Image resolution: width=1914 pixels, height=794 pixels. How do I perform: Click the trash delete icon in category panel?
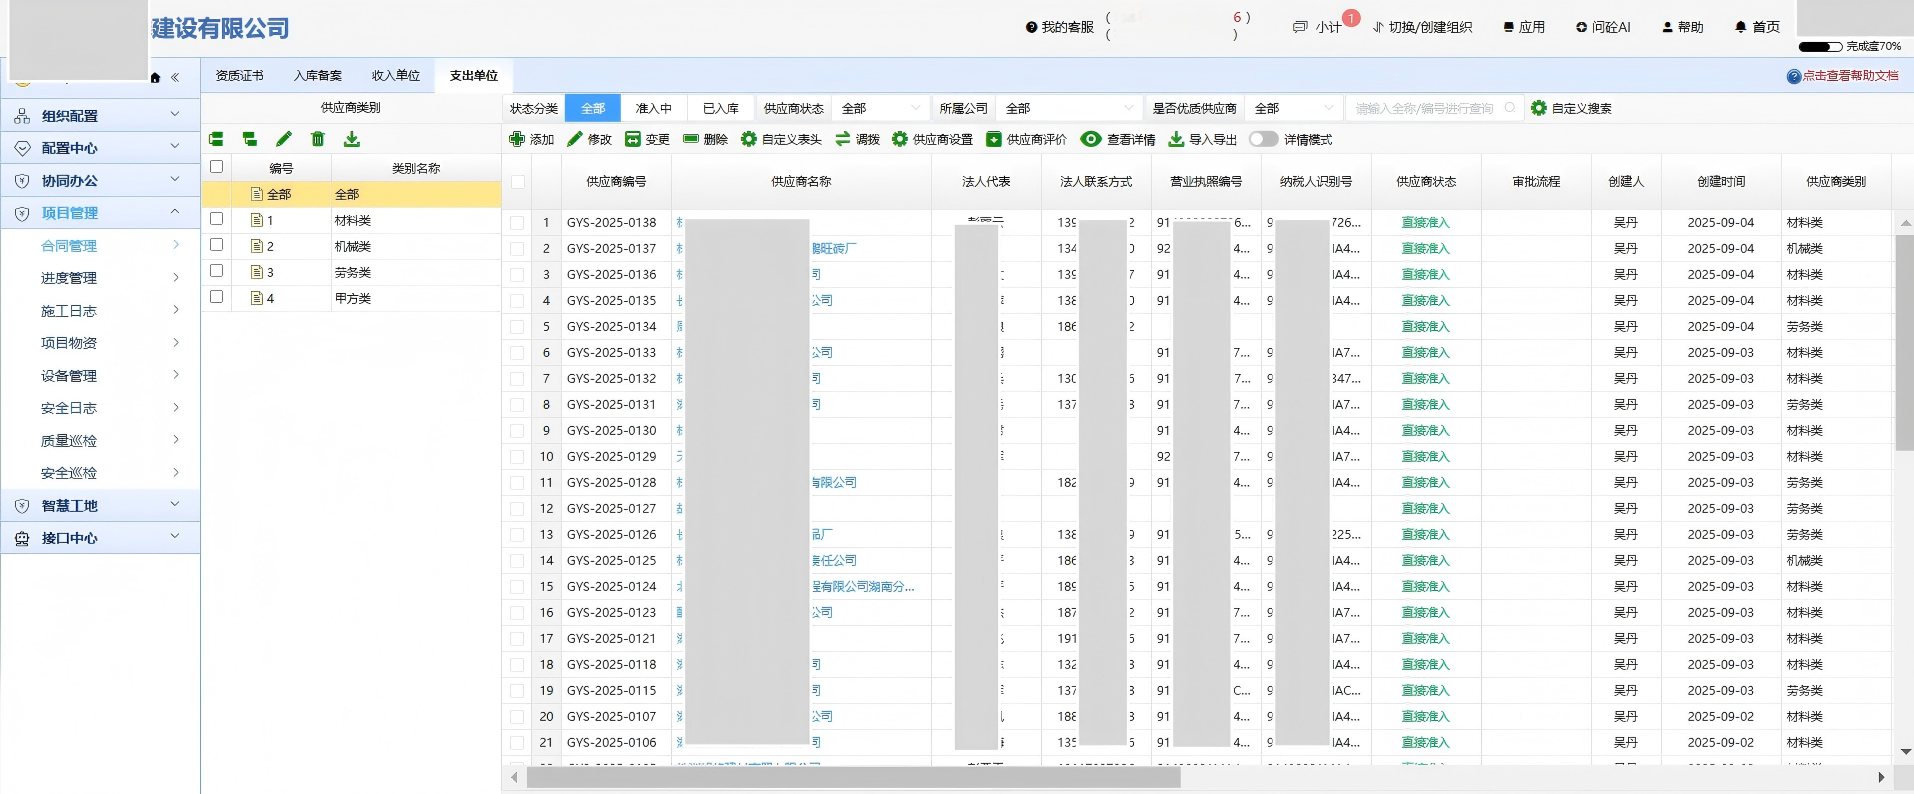[318, 139]
